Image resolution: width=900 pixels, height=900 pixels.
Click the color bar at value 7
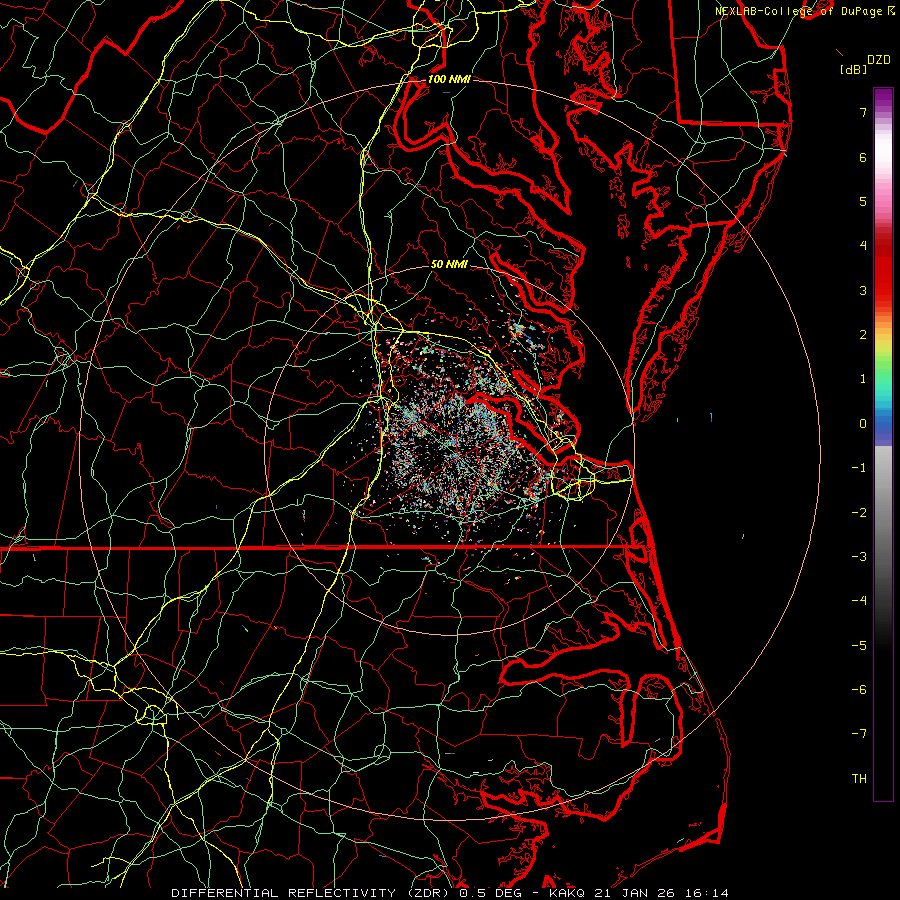[883, 112]
